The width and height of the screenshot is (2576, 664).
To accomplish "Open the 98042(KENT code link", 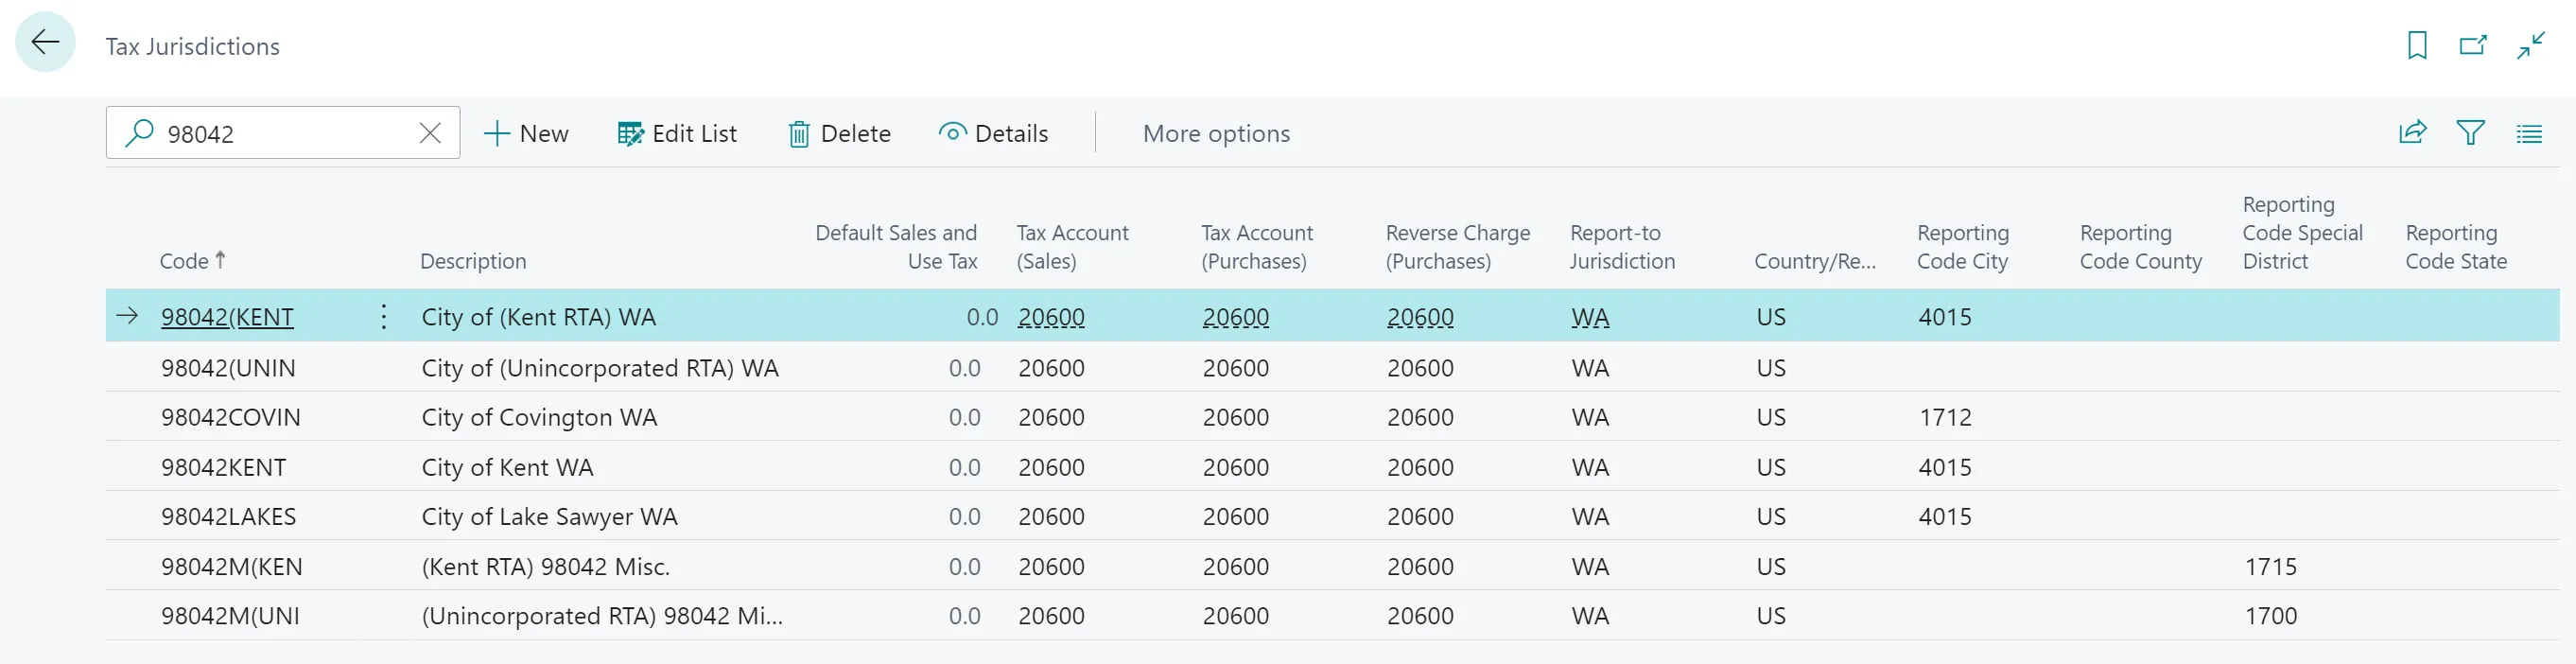I will click(227, 317).
